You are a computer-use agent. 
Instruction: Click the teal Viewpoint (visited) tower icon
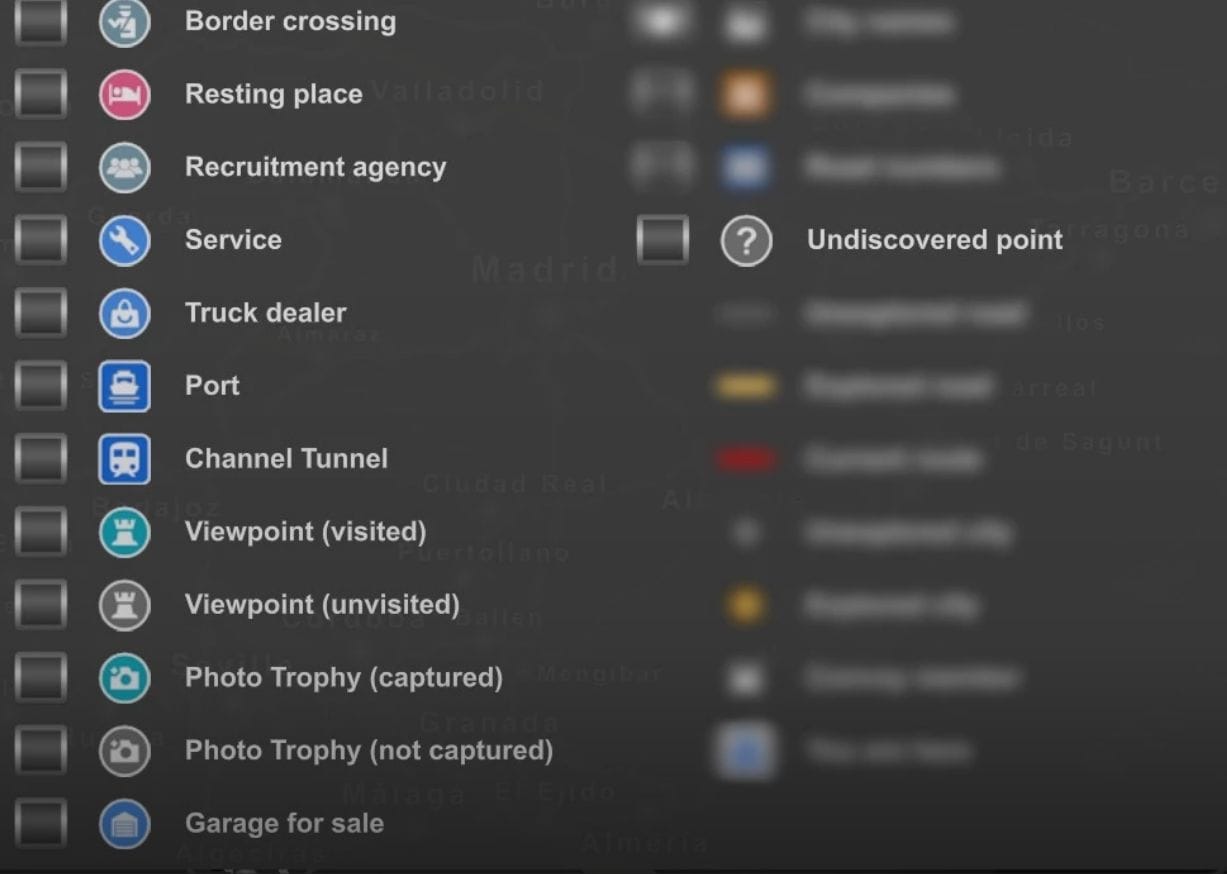pos(124,532)
